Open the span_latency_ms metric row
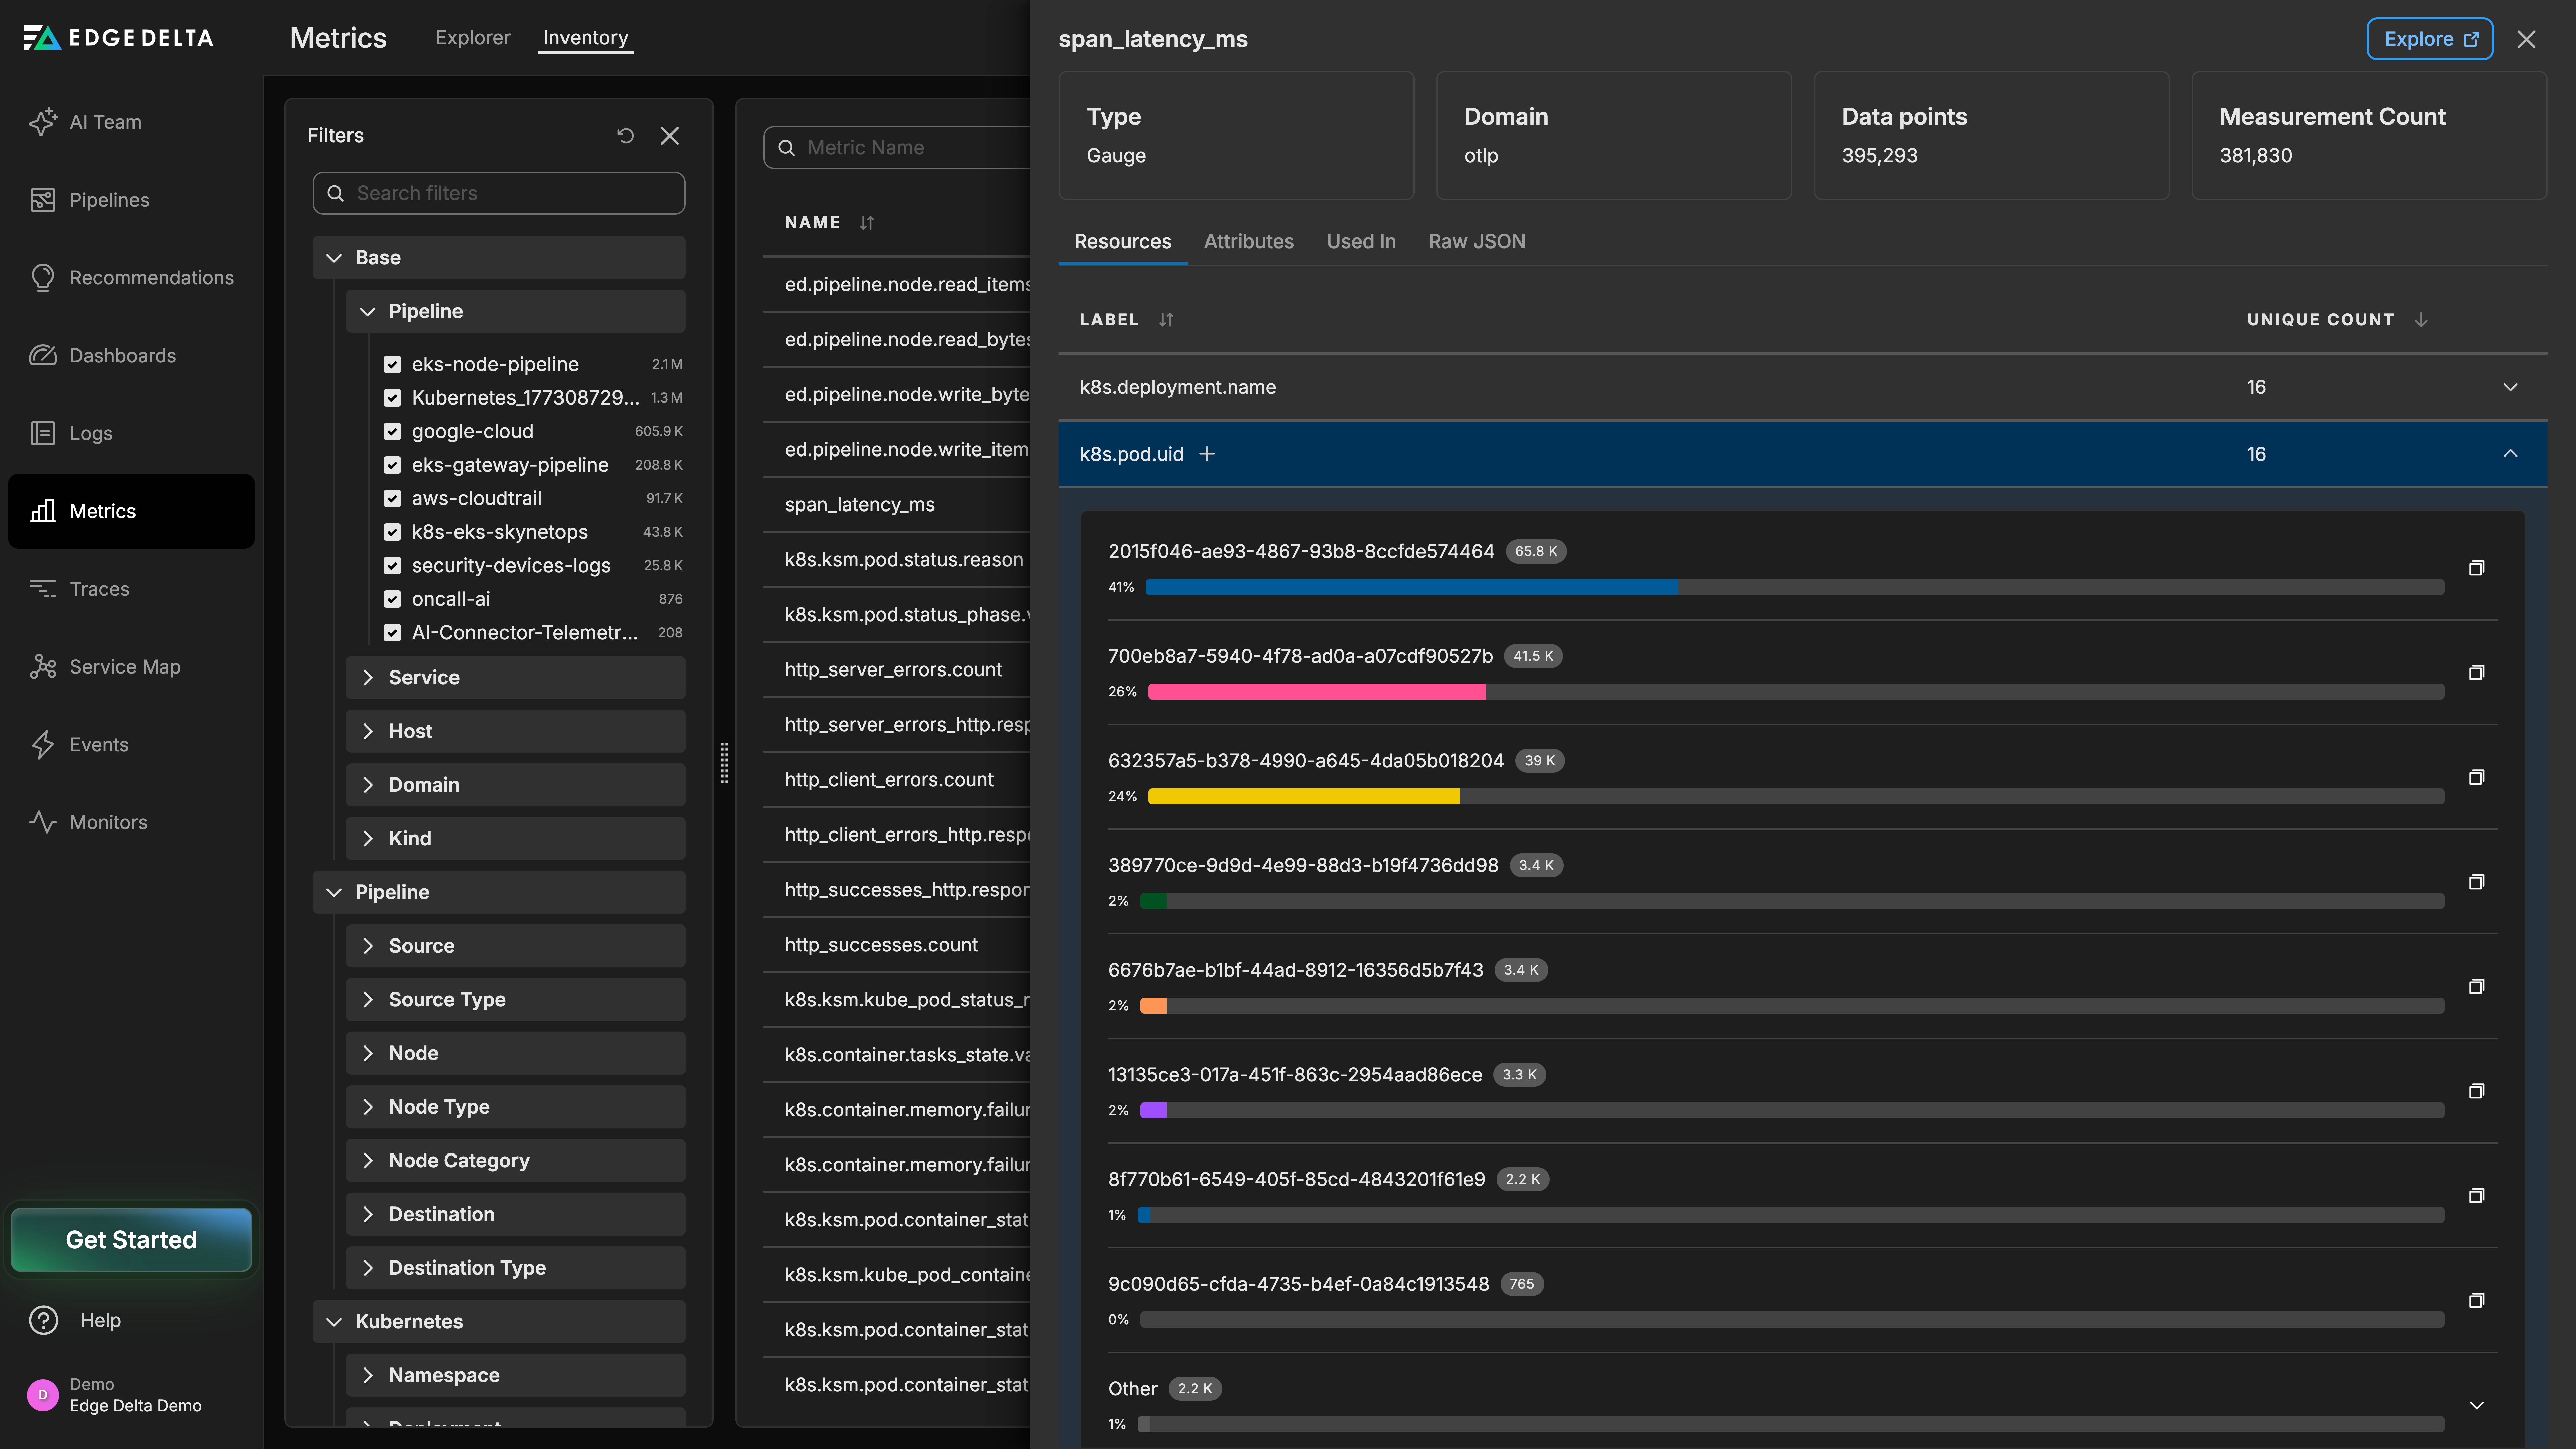Viewport: 2576px width, 1449px height. 897,505
